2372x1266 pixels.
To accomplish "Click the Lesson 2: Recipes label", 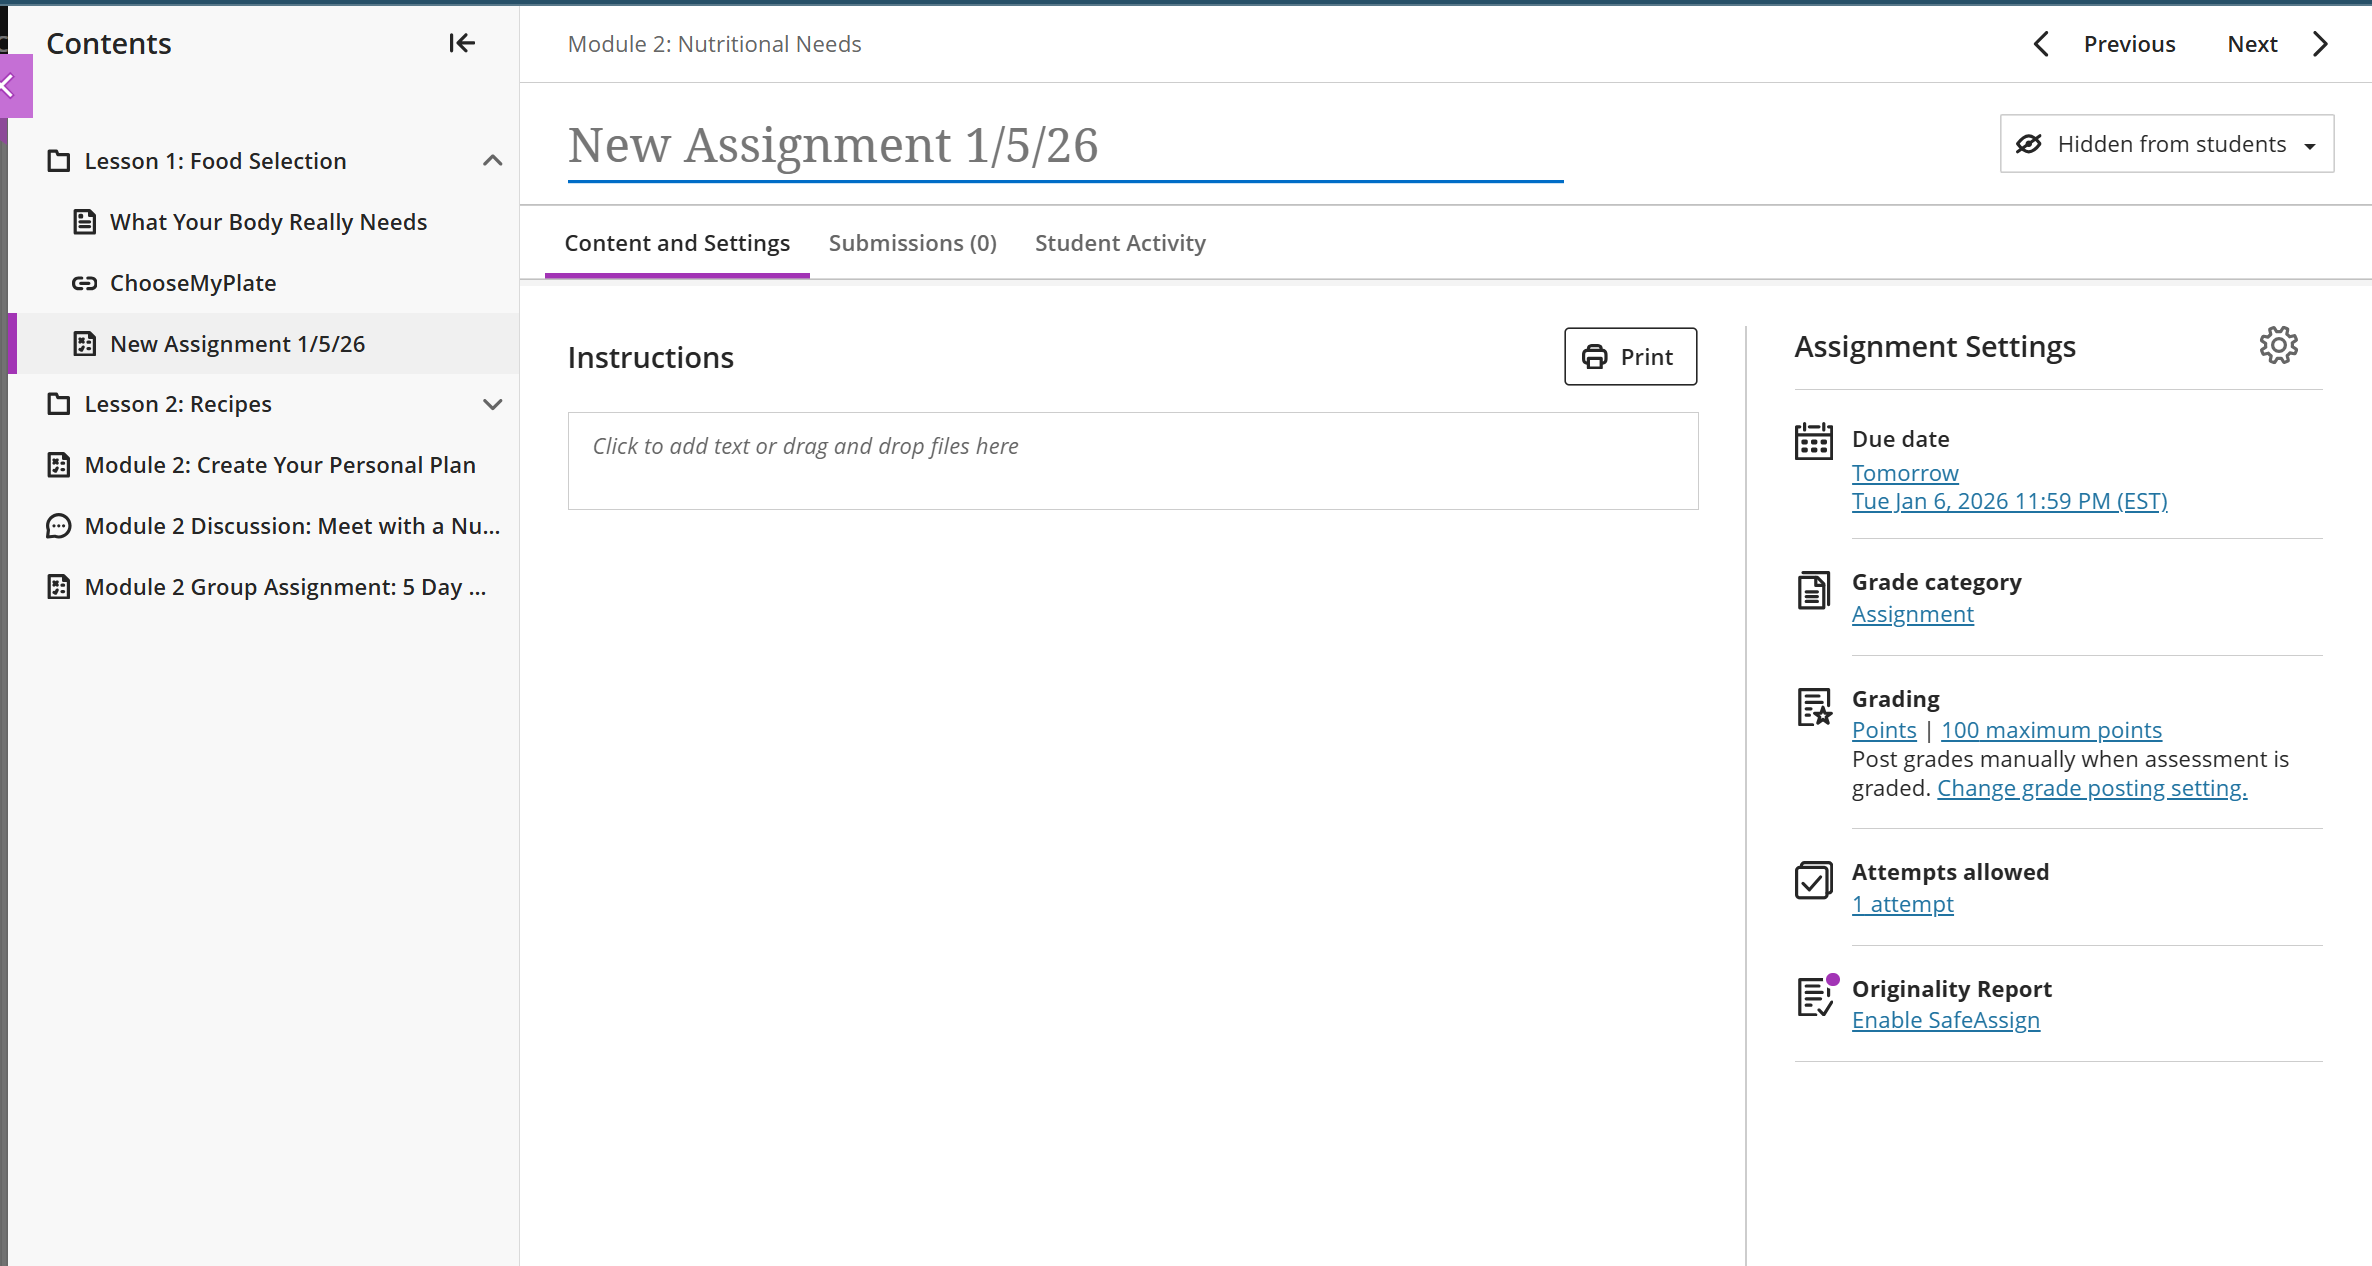I will click(x=178, y=404).
